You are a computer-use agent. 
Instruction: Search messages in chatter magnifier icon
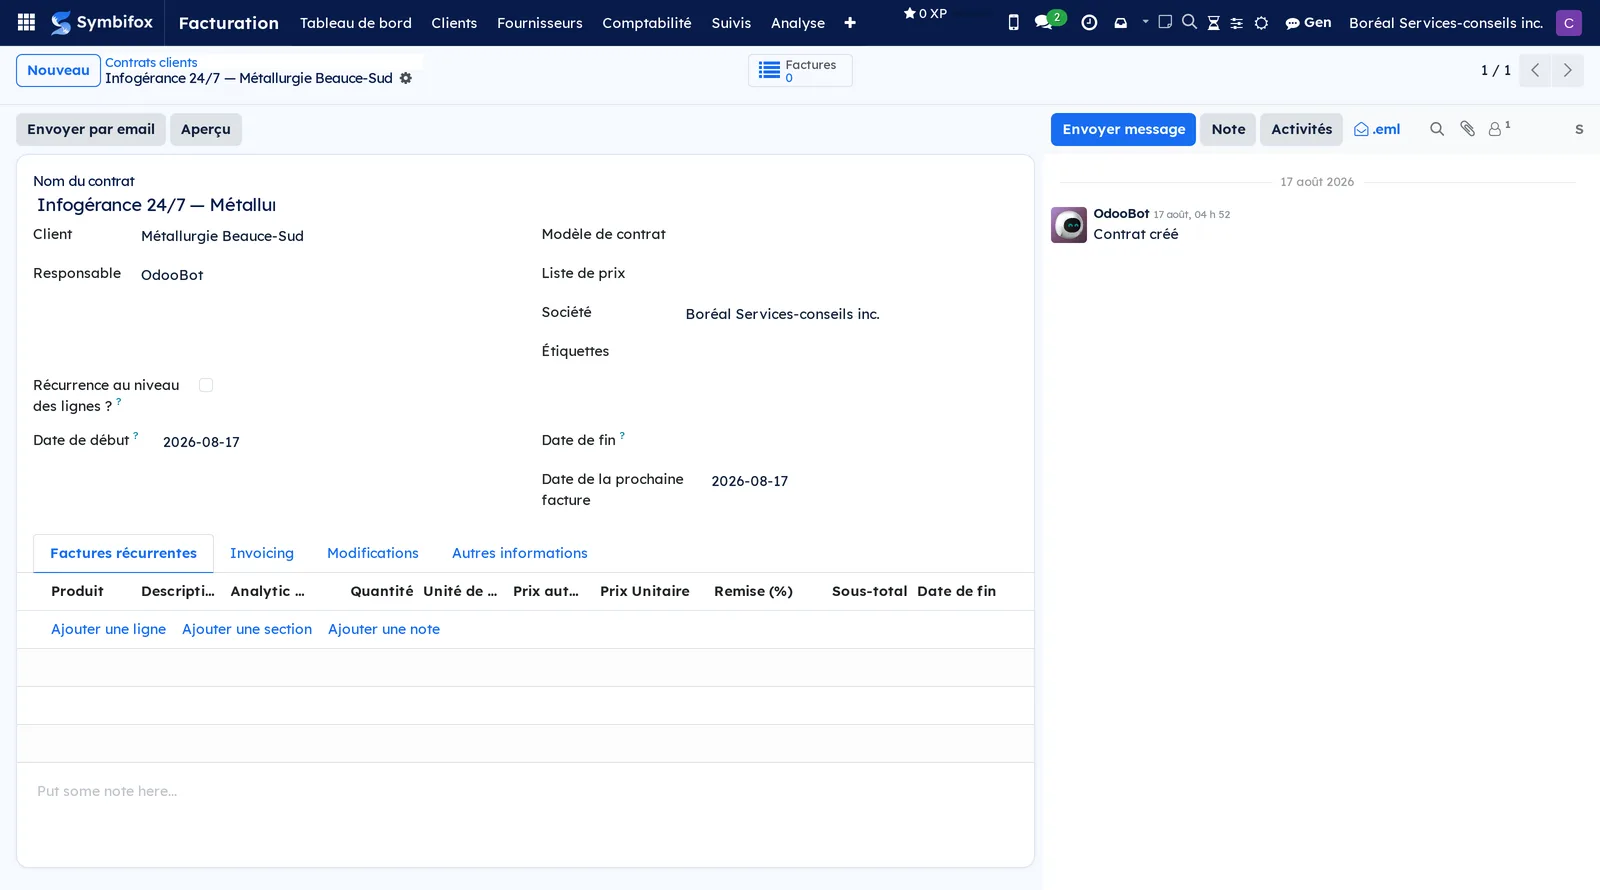1437,129
